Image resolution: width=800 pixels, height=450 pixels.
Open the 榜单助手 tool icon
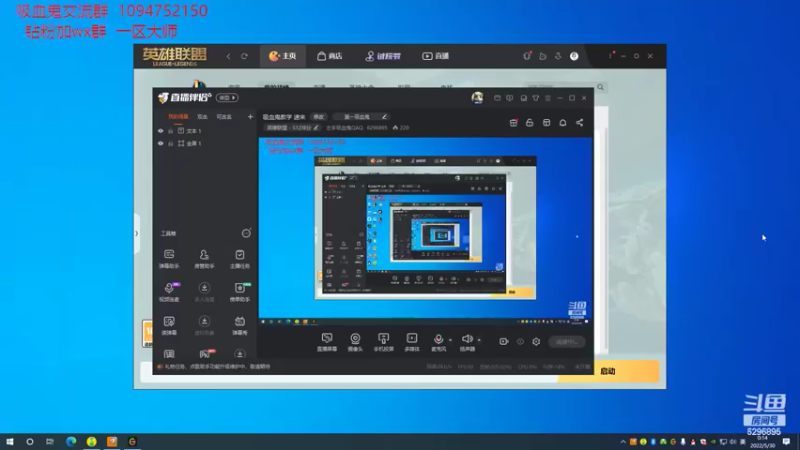pos(239,292)
